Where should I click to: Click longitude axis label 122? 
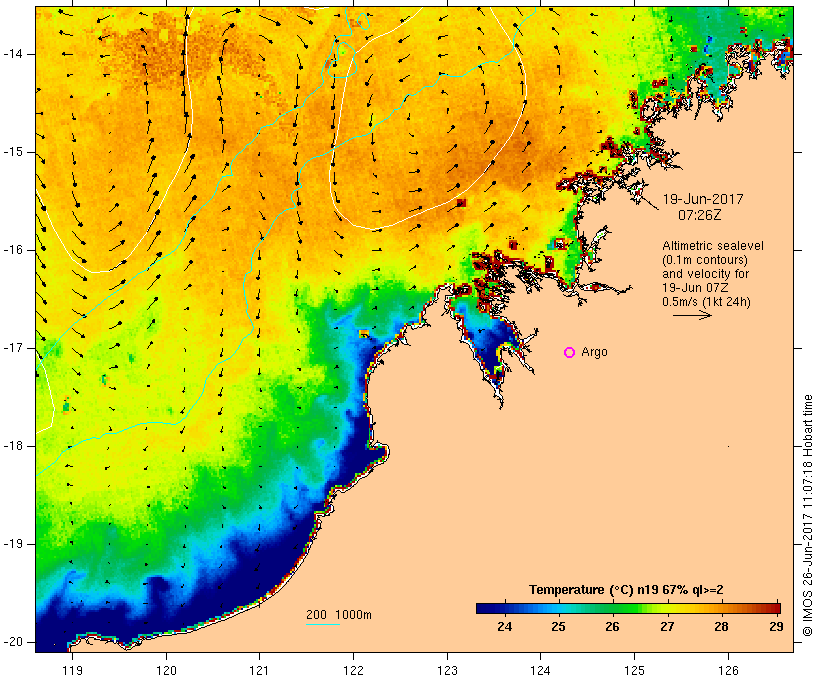tap(354, 670)
